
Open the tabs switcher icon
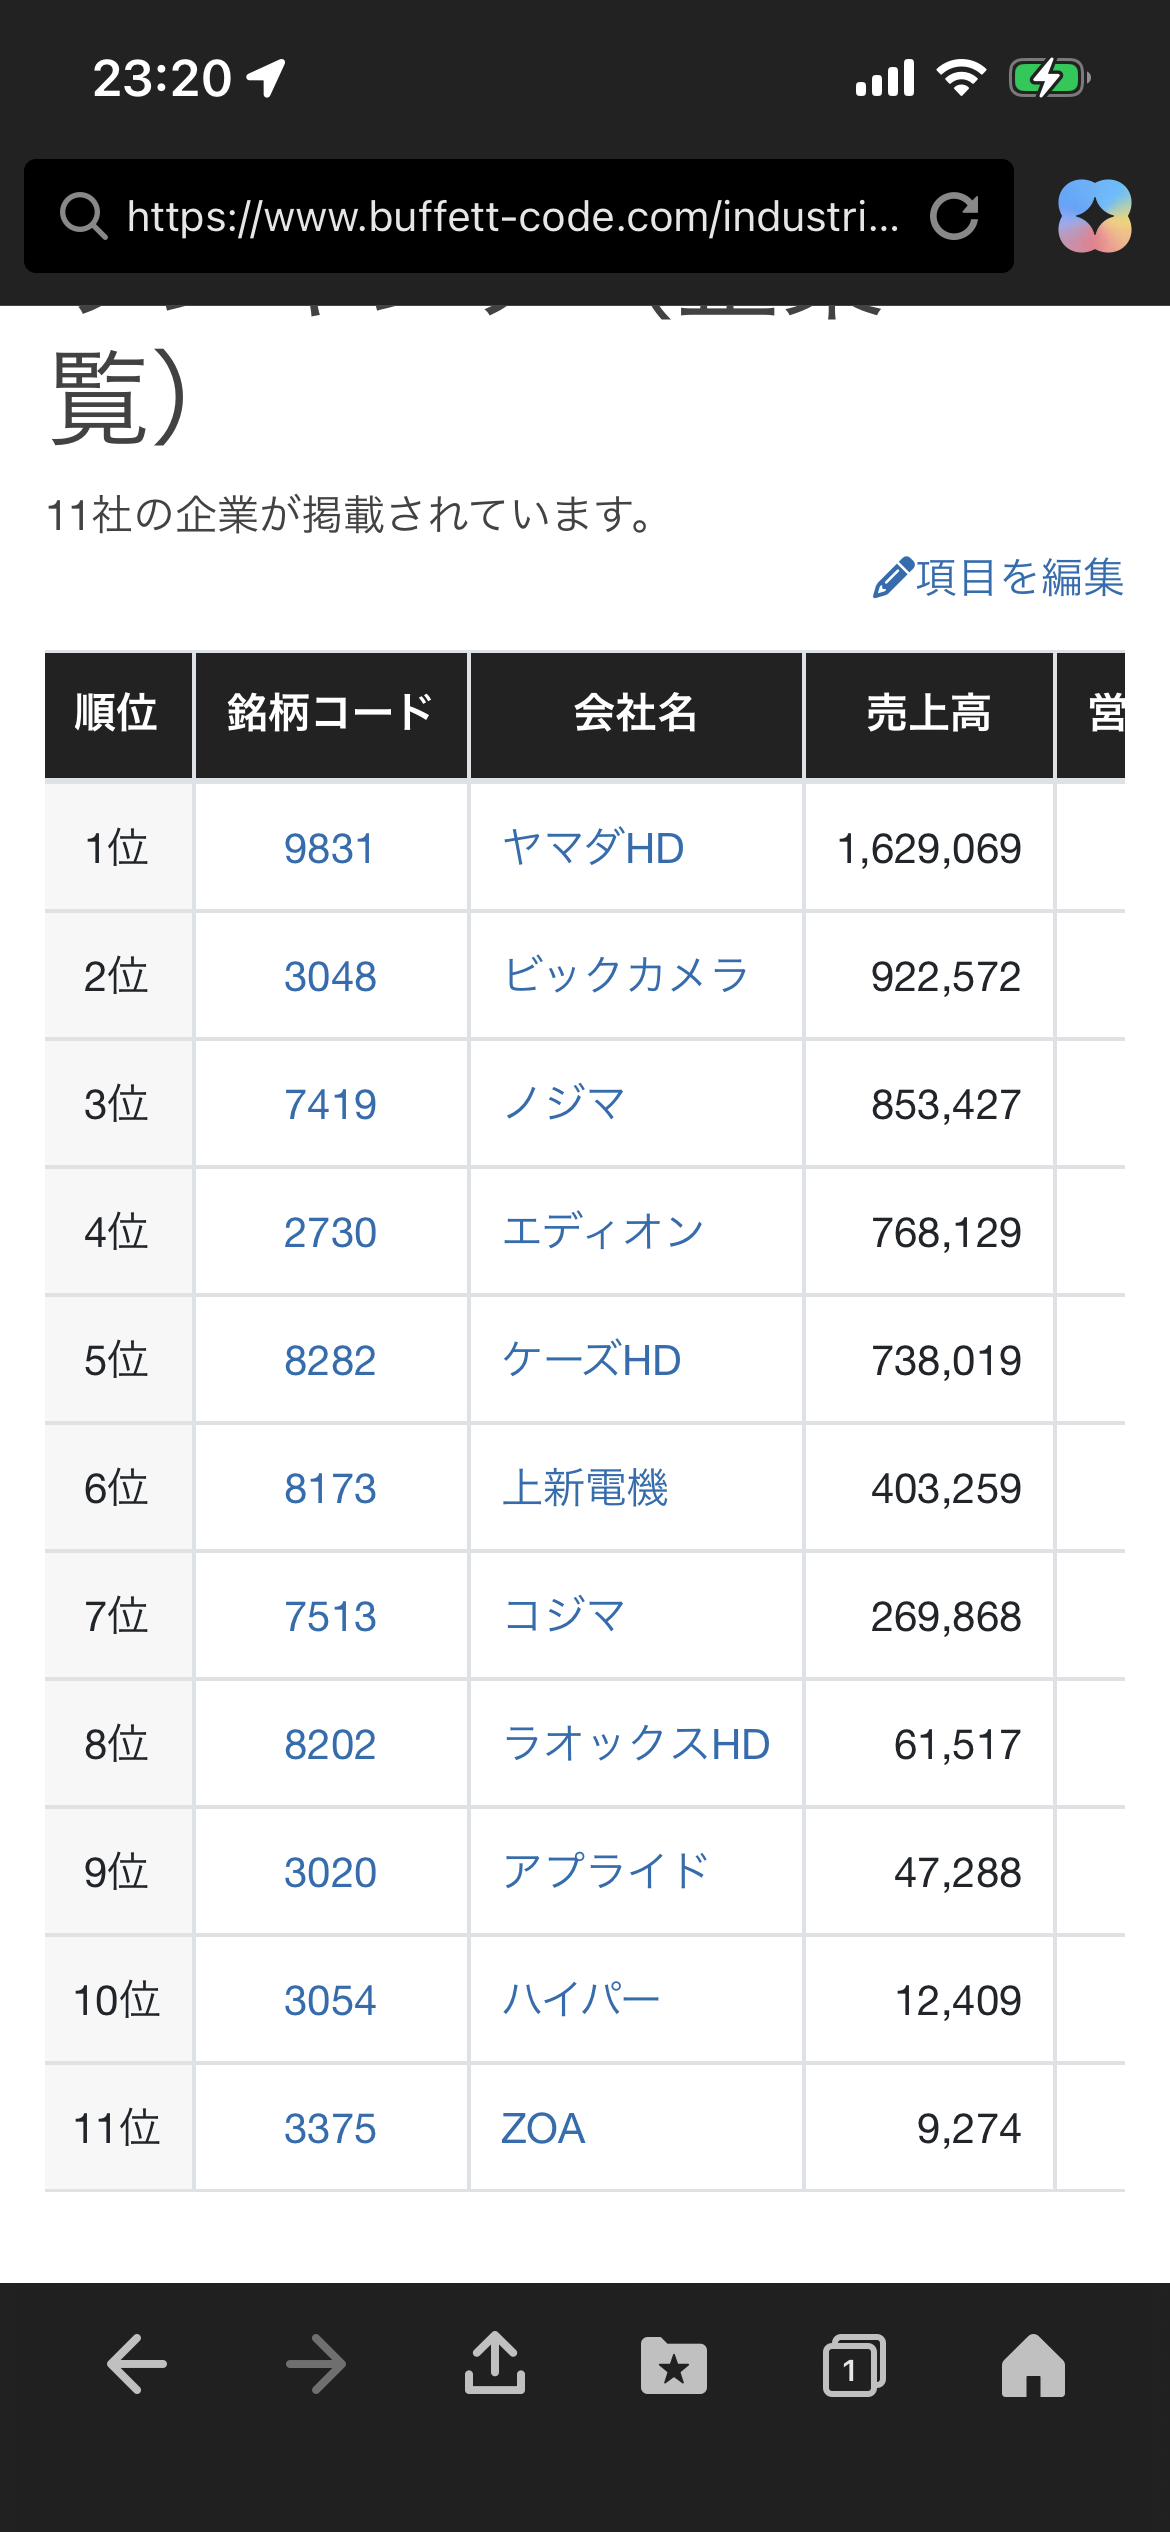point(853,2366)
